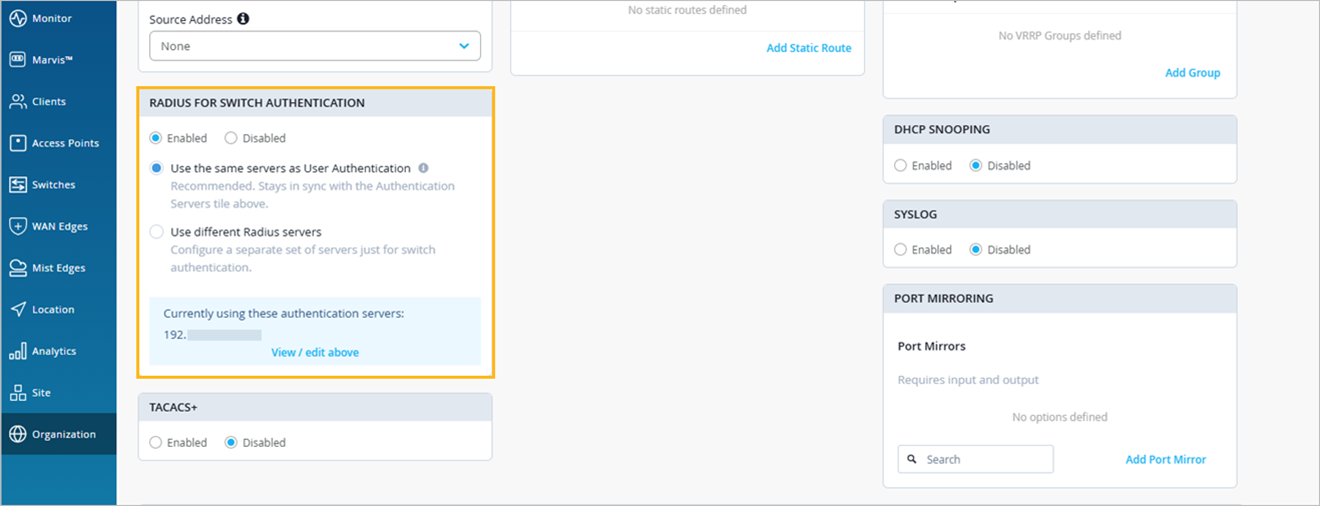Click 'Currently using these authentication servers' text
This screenshot has width=1320, height=506.
point(284,314)
